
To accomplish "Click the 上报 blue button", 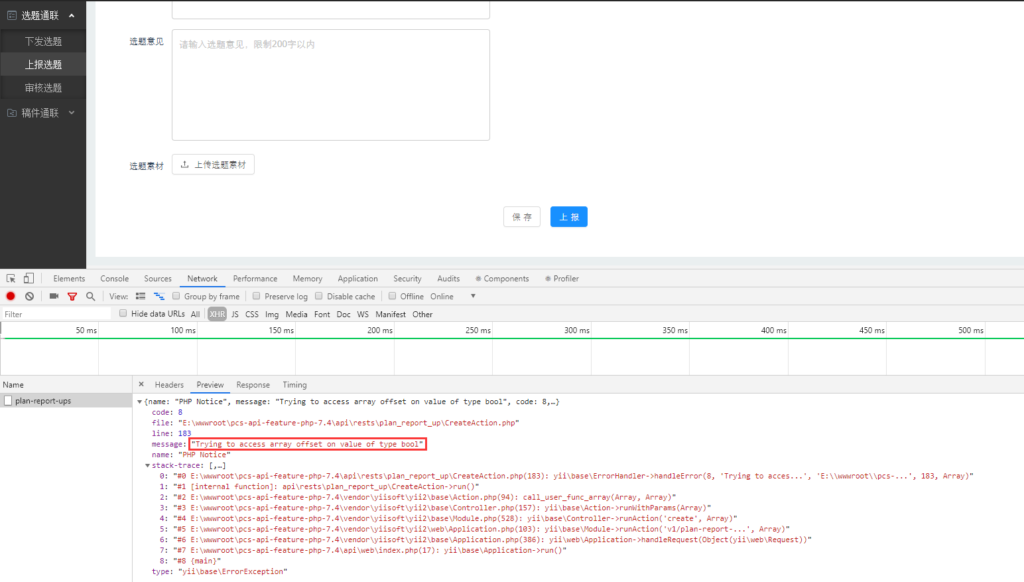I will tap(568, 216).
